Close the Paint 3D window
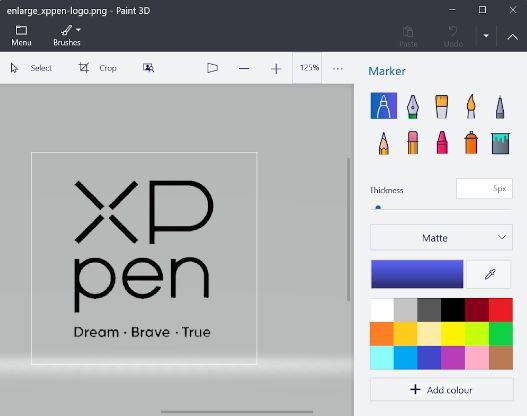 click(513, 10)
